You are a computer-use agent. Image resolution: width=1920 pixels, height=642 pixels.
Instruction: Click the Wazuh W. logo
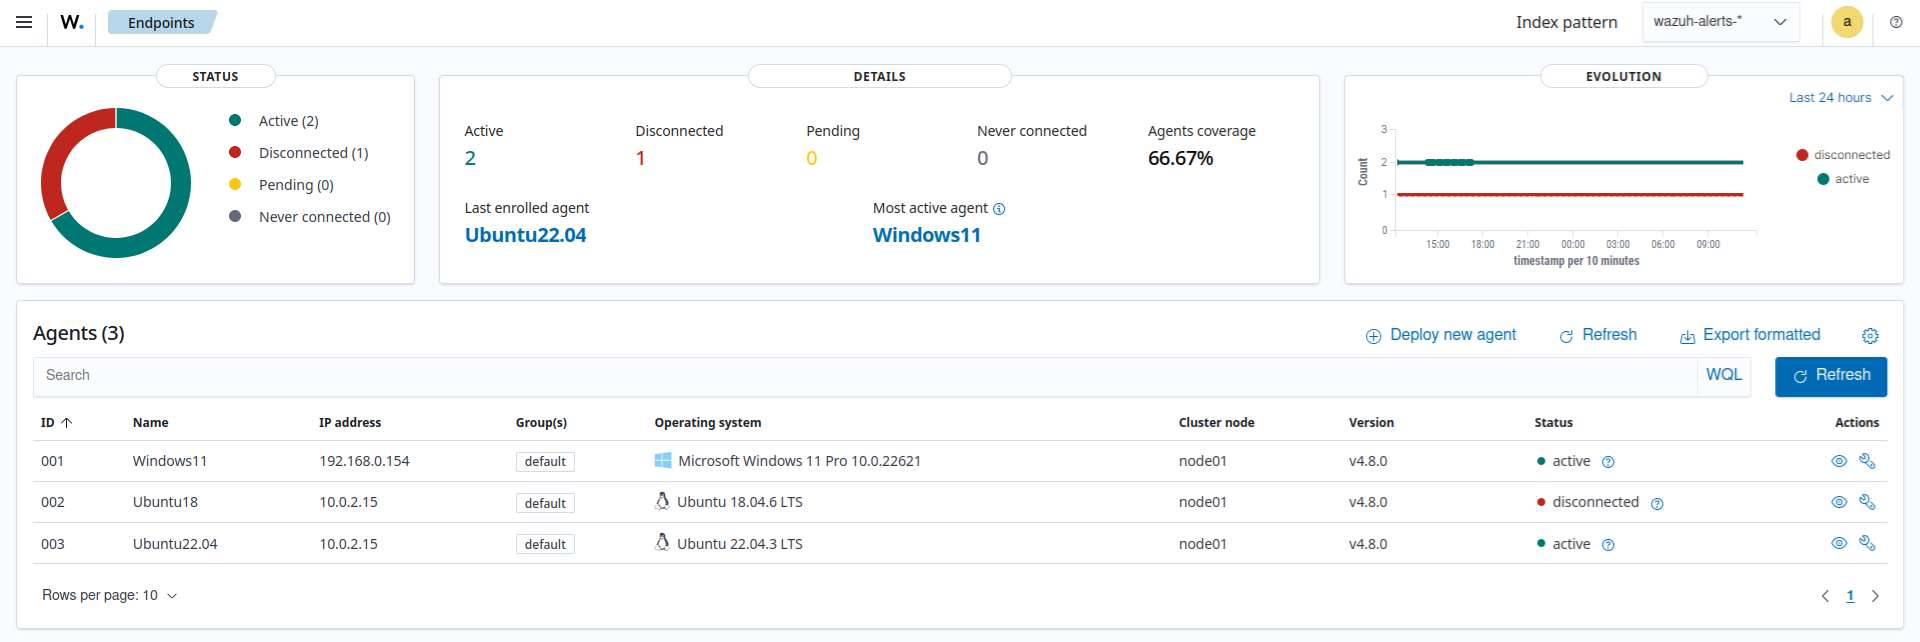[72, 22]
